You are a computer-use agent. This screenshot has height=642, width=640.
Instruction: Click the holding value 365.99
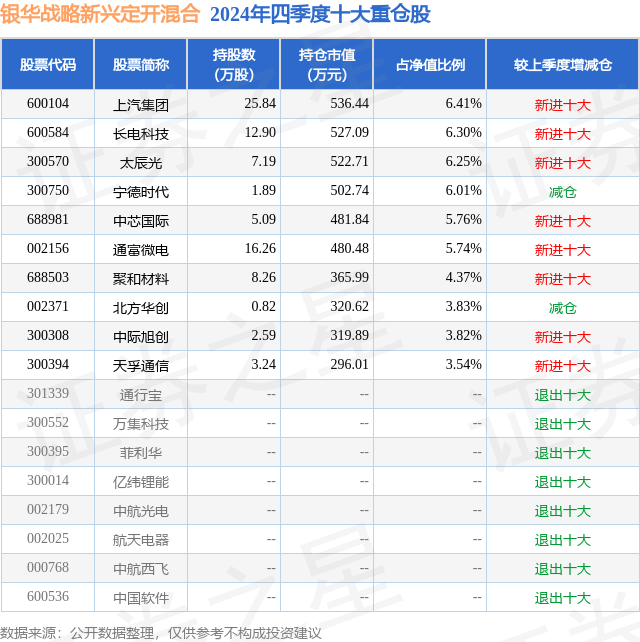click(349, 278)
